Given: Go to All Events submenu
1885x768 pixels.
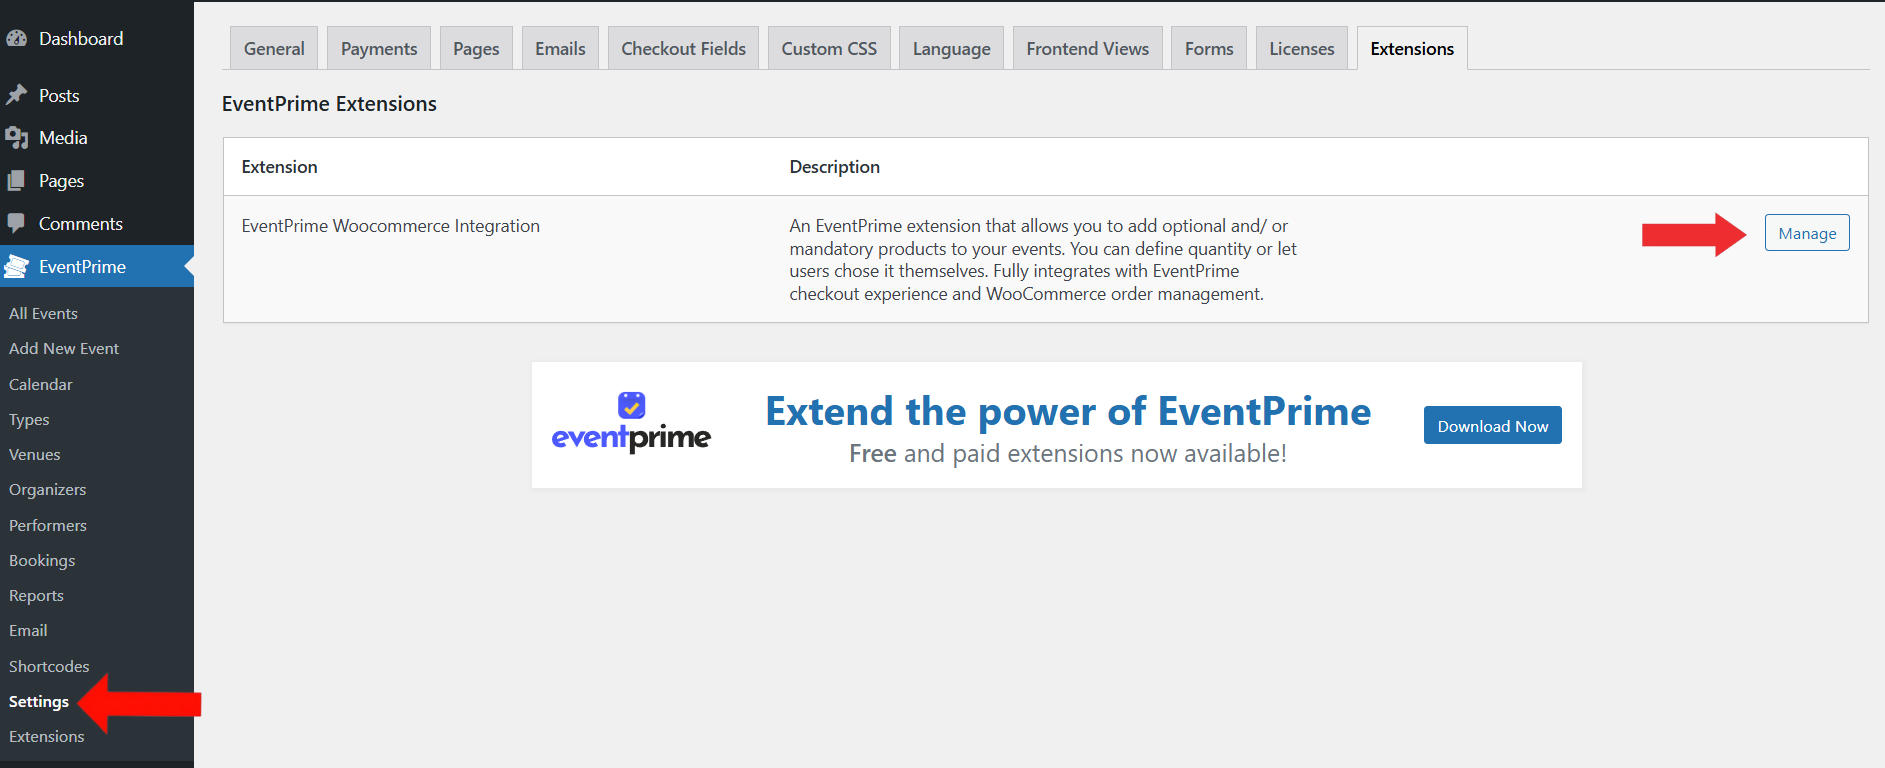Looking at the screenshot, I should coord(43,313).
